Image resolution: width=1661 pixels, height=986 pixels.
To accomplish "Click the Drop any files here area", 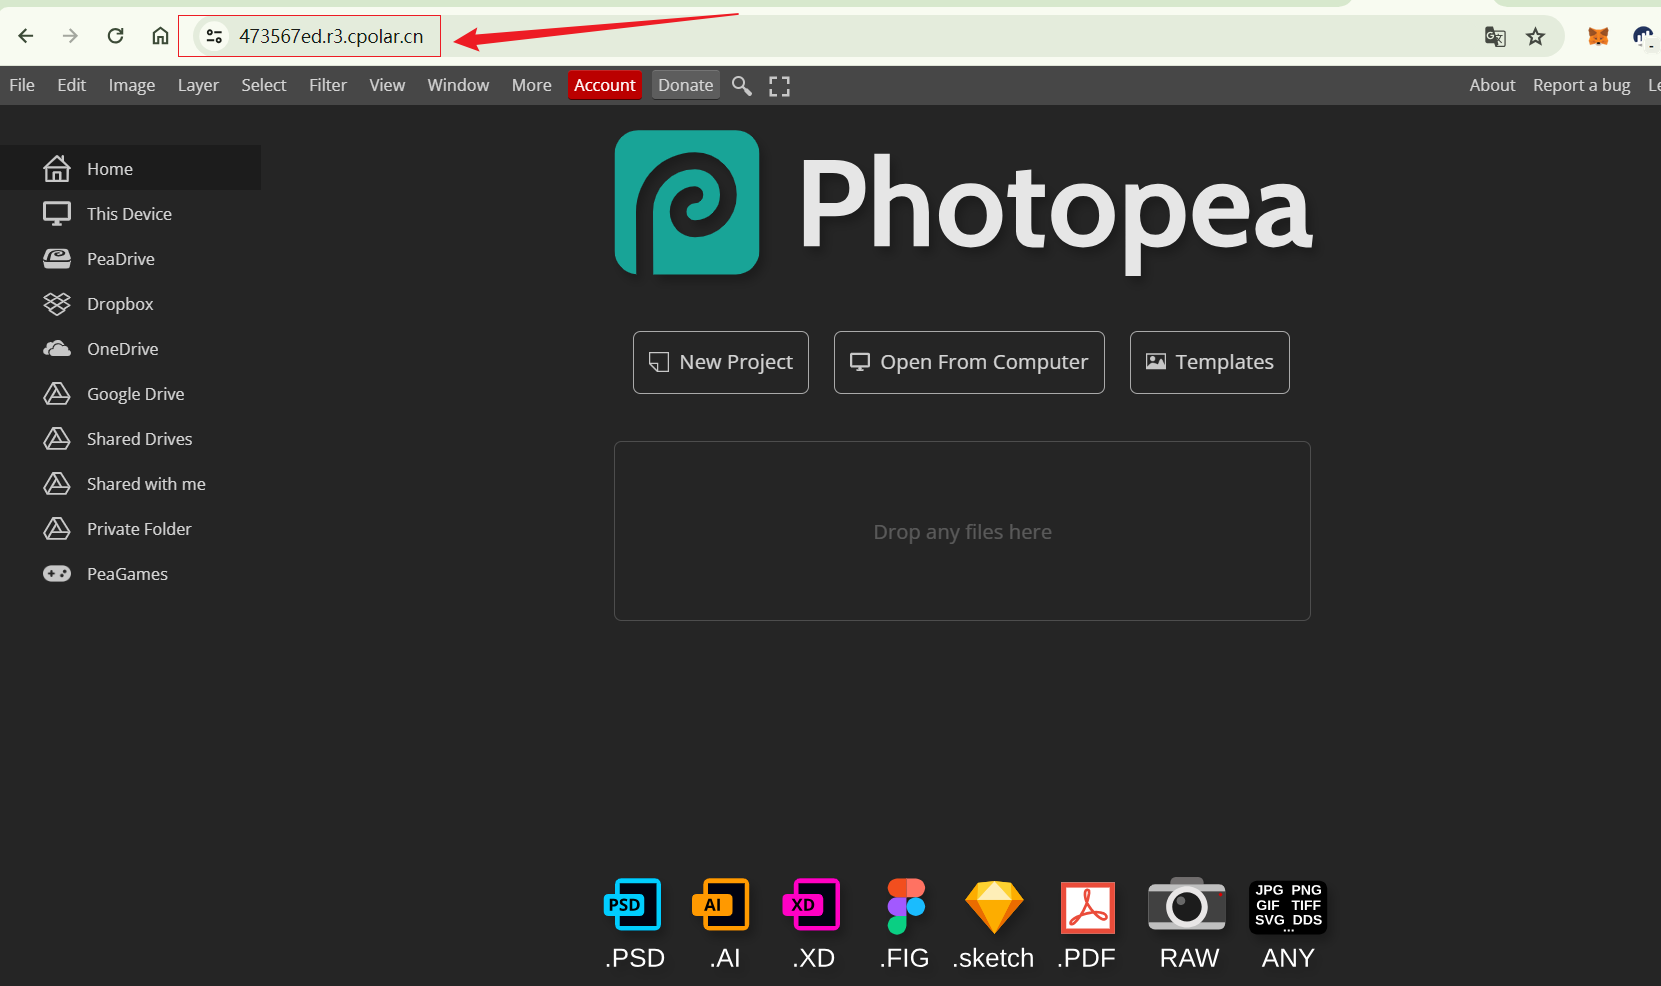I will 962,531.
